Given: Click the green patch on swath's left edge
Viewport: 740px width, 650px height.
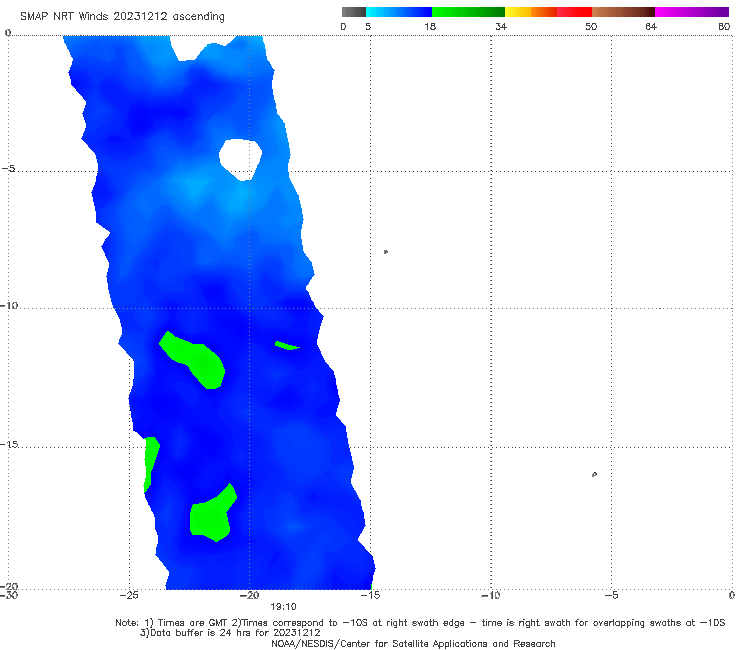Looking at the screenshot, I should (x=151, y=464).
